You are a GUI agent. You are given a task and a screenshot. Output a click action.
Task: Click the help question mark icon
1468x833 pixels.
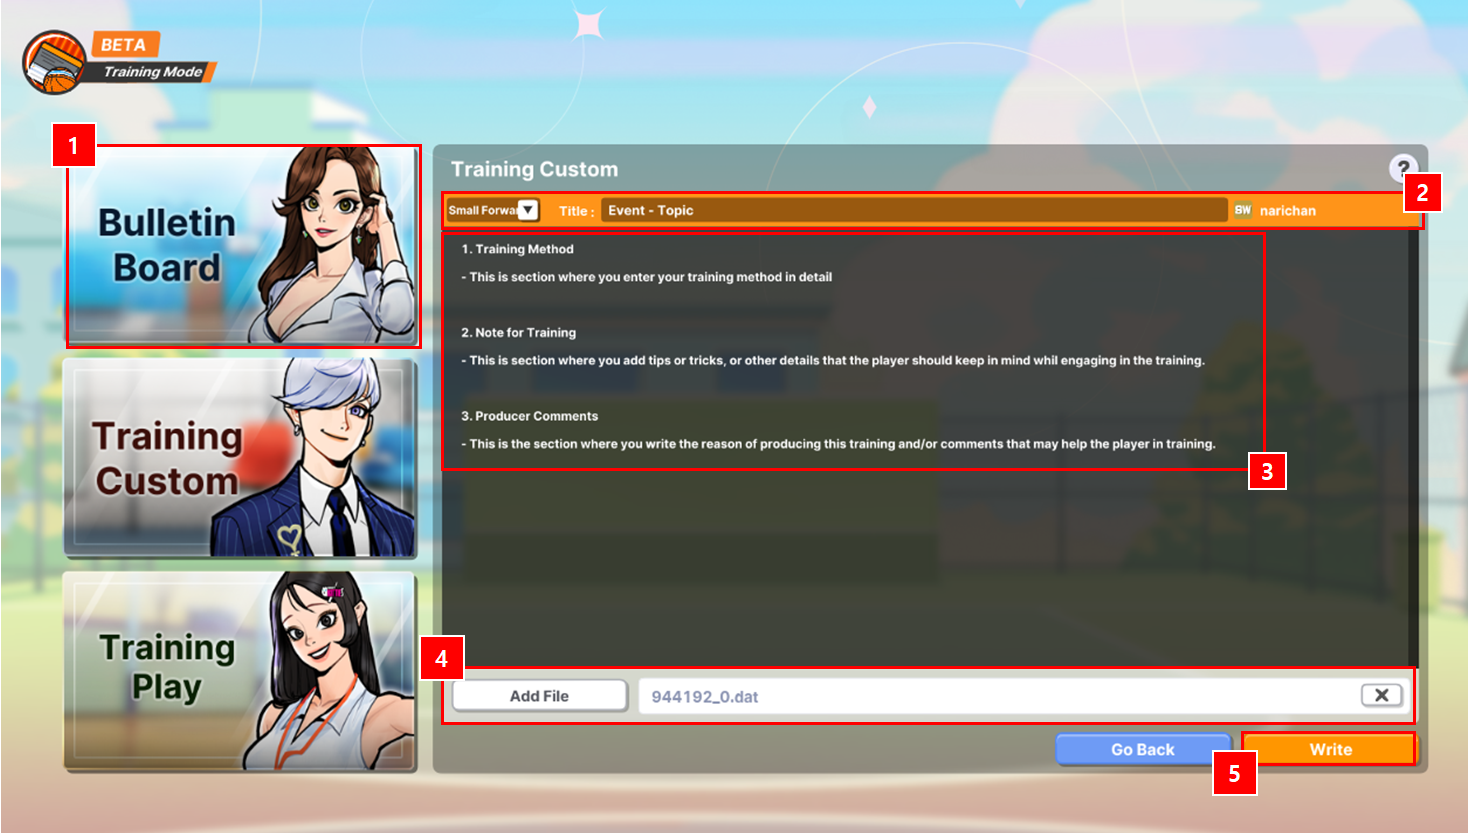1403,168
